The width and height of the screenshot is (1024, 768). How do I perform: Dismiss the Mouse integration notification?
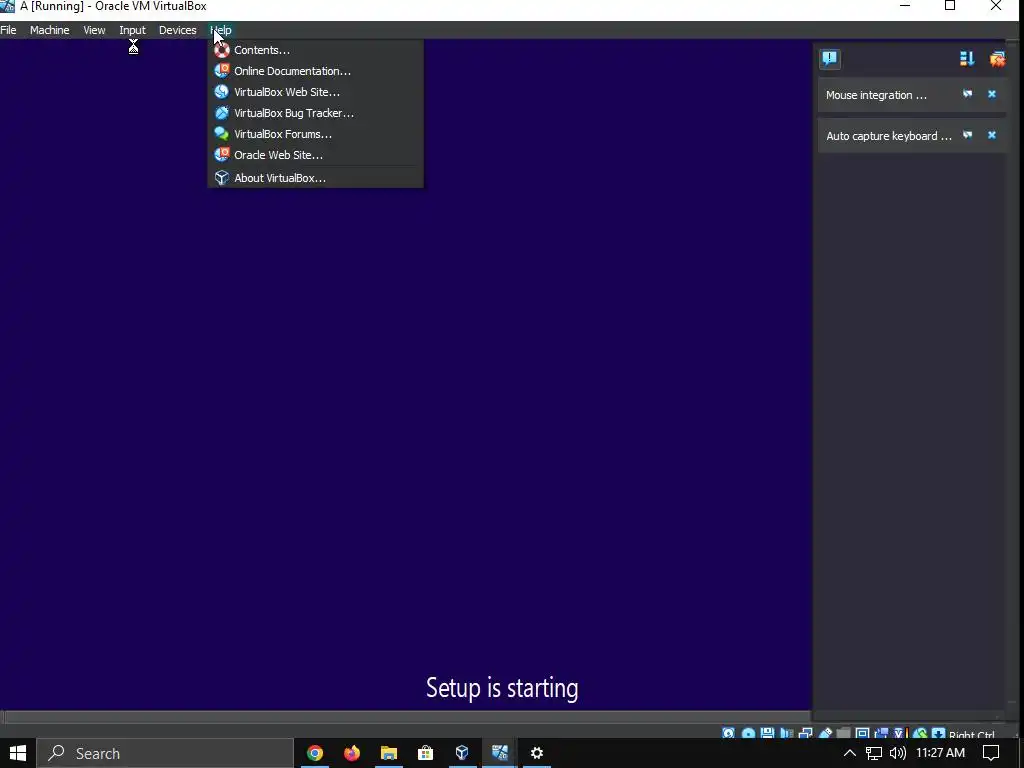click(992, 94)
